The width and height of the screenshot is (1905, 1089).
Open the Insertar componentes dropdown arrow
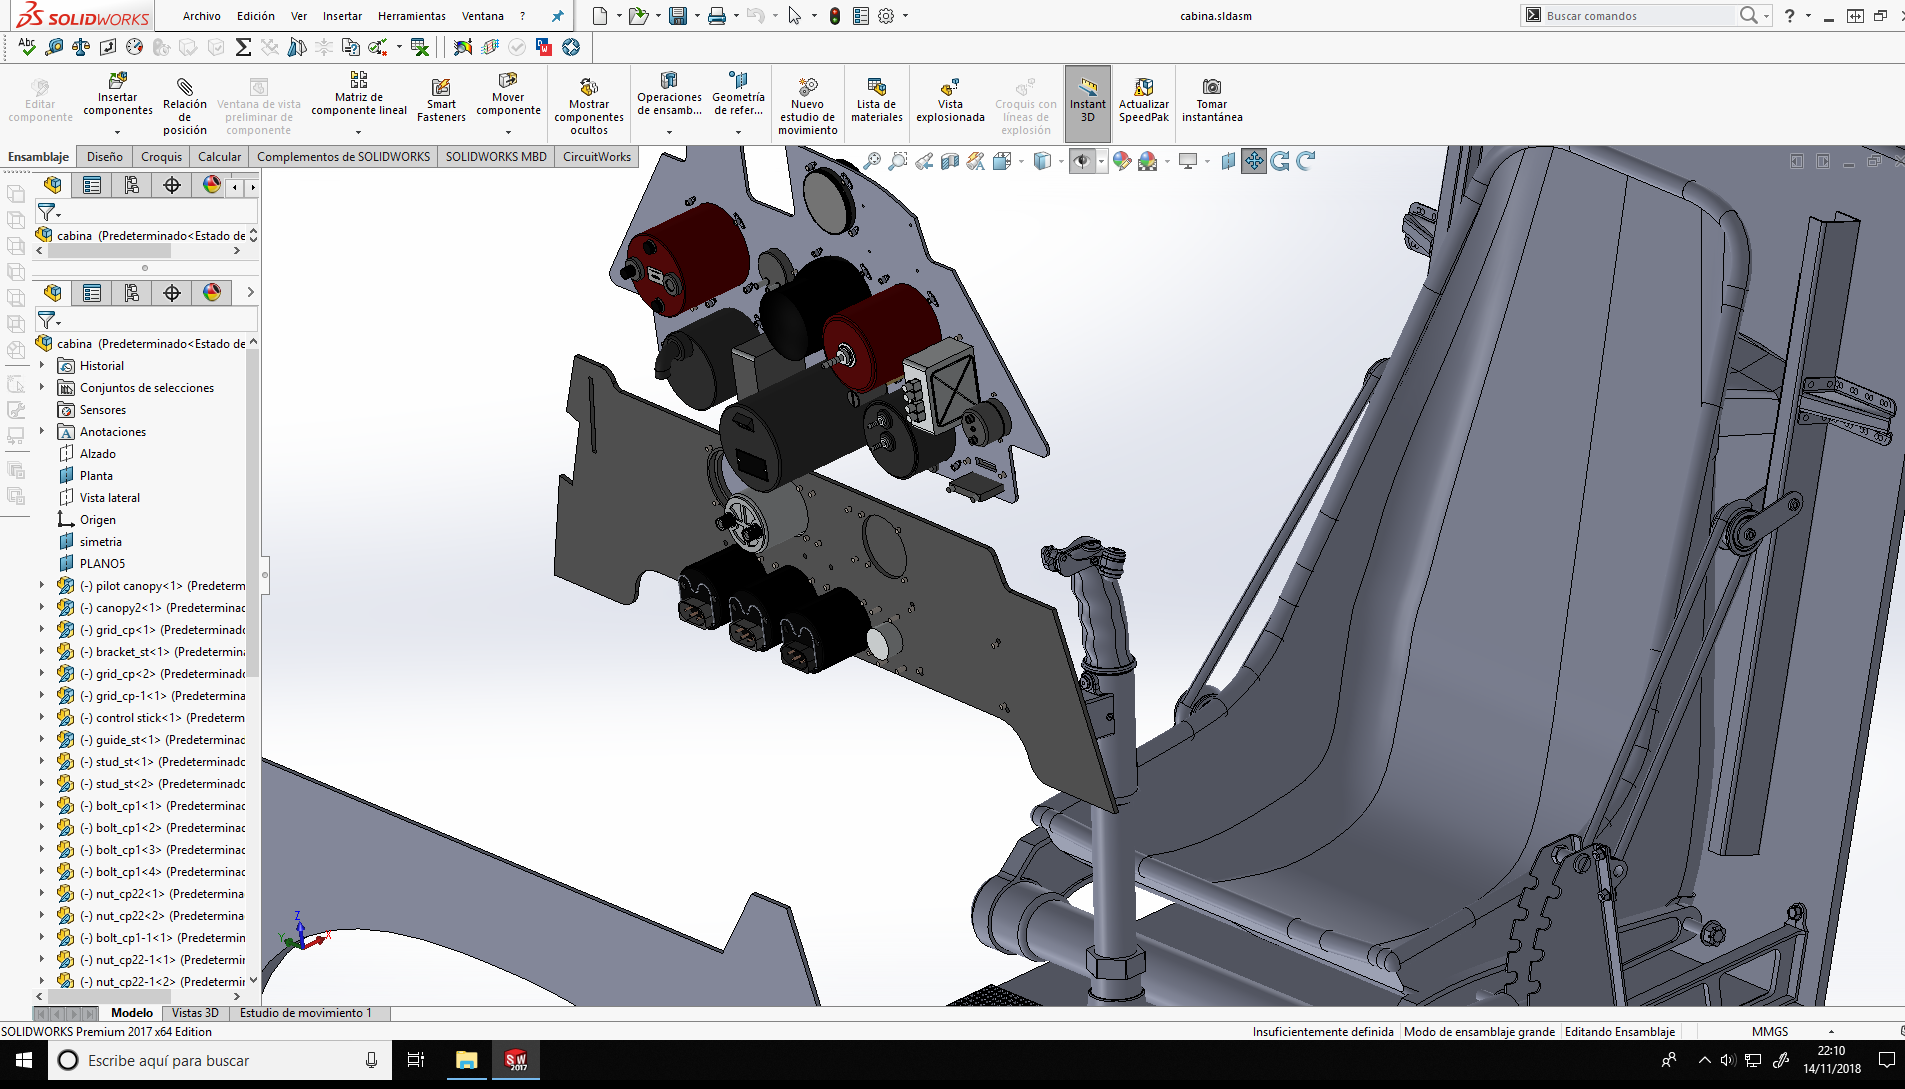[117, 132]
